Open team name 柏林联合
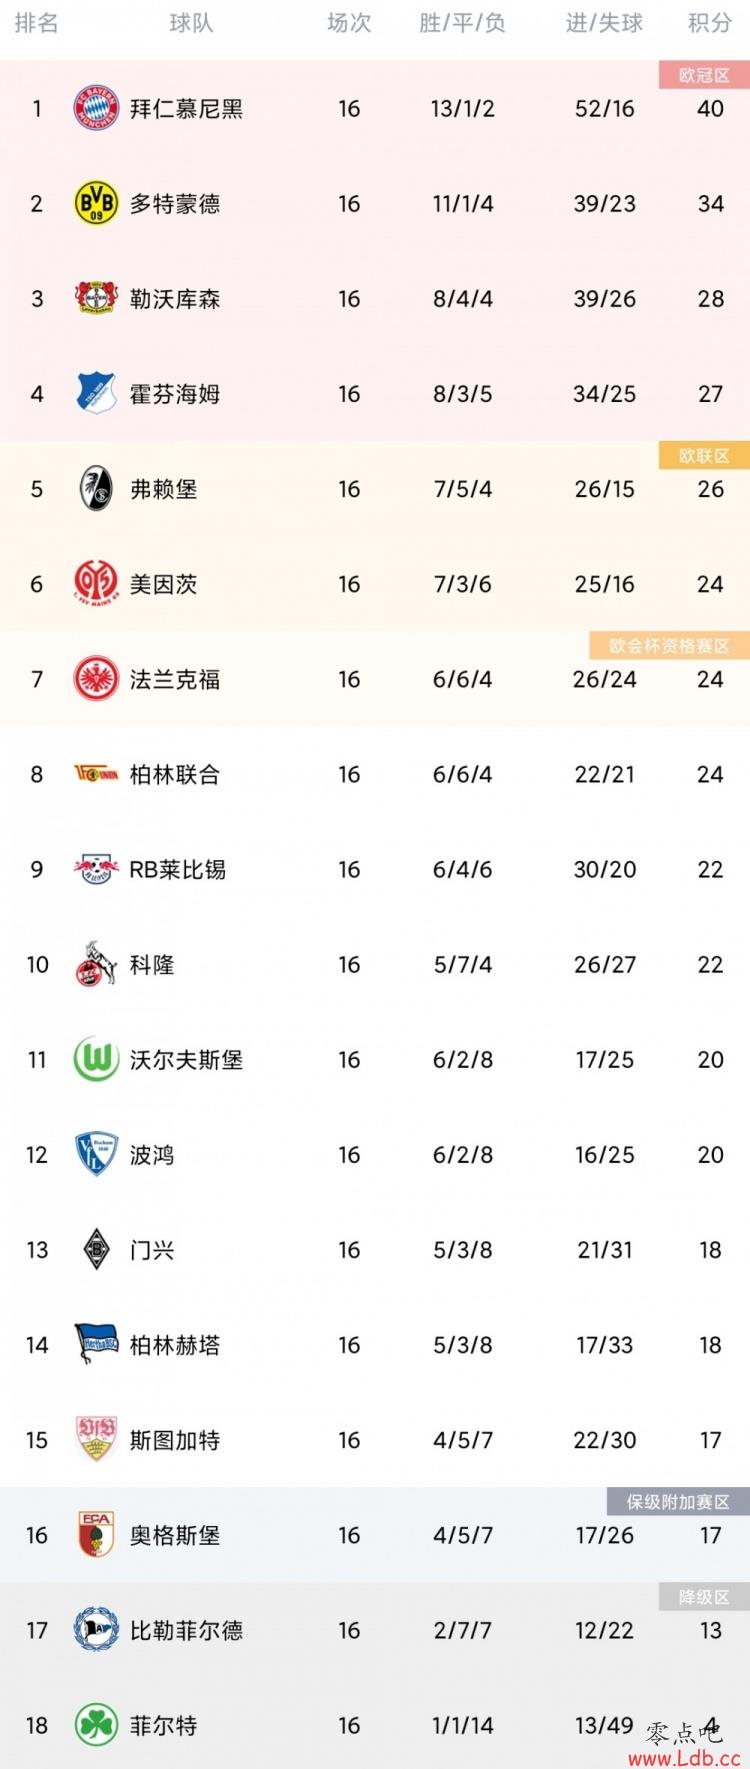 coord(175,774)
